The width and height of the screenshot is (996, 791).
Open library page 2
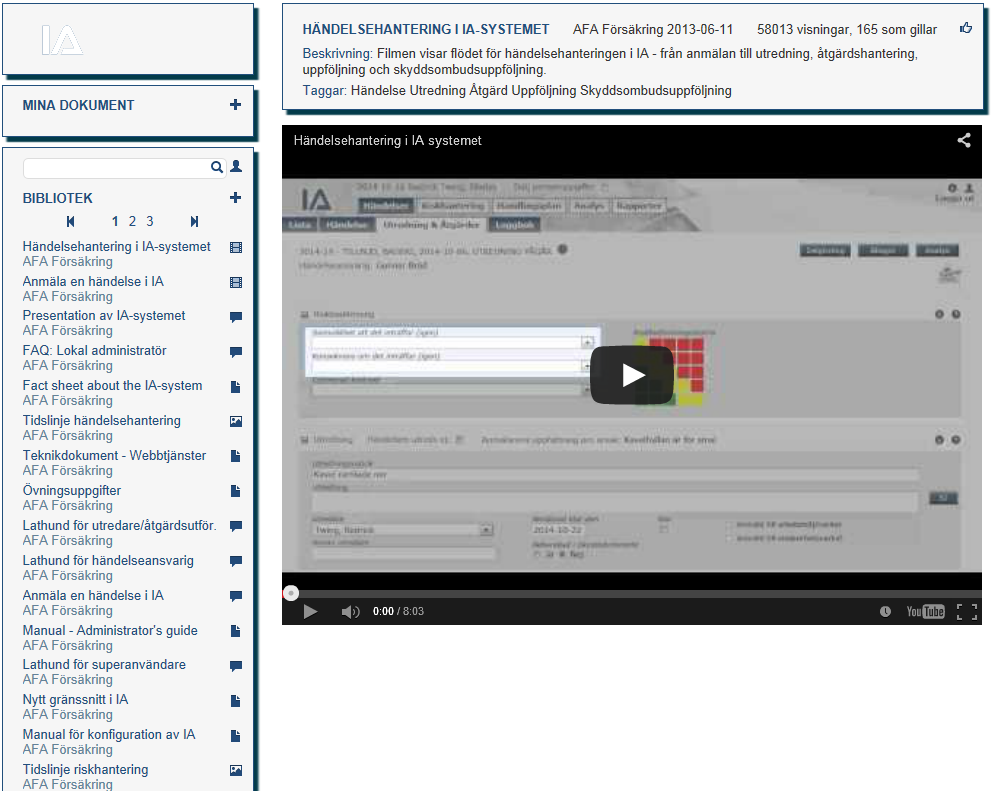tap(132, 221)
